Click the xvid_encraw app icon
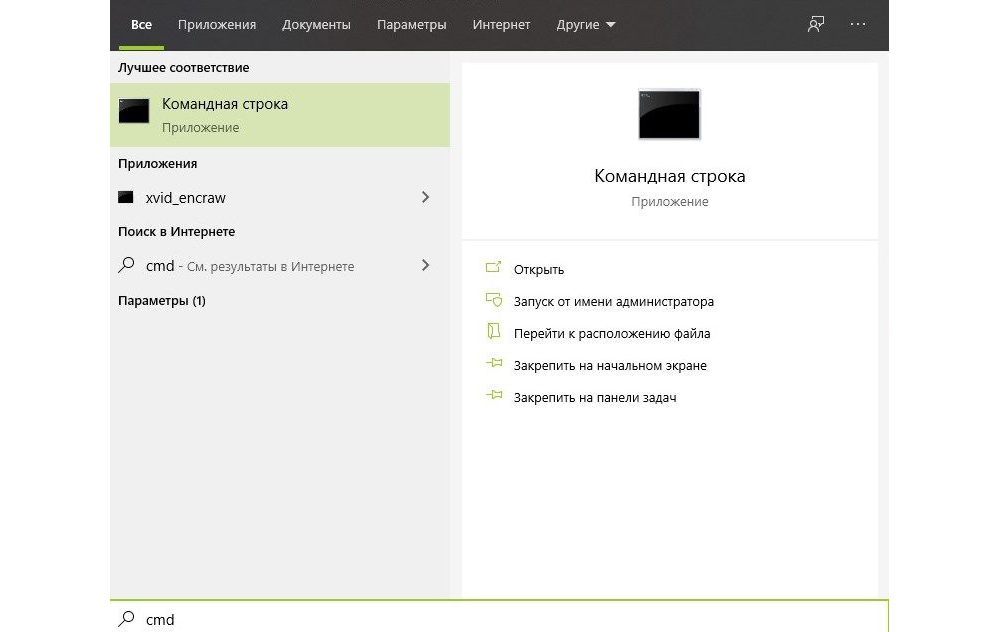 (x=126, y=198)
